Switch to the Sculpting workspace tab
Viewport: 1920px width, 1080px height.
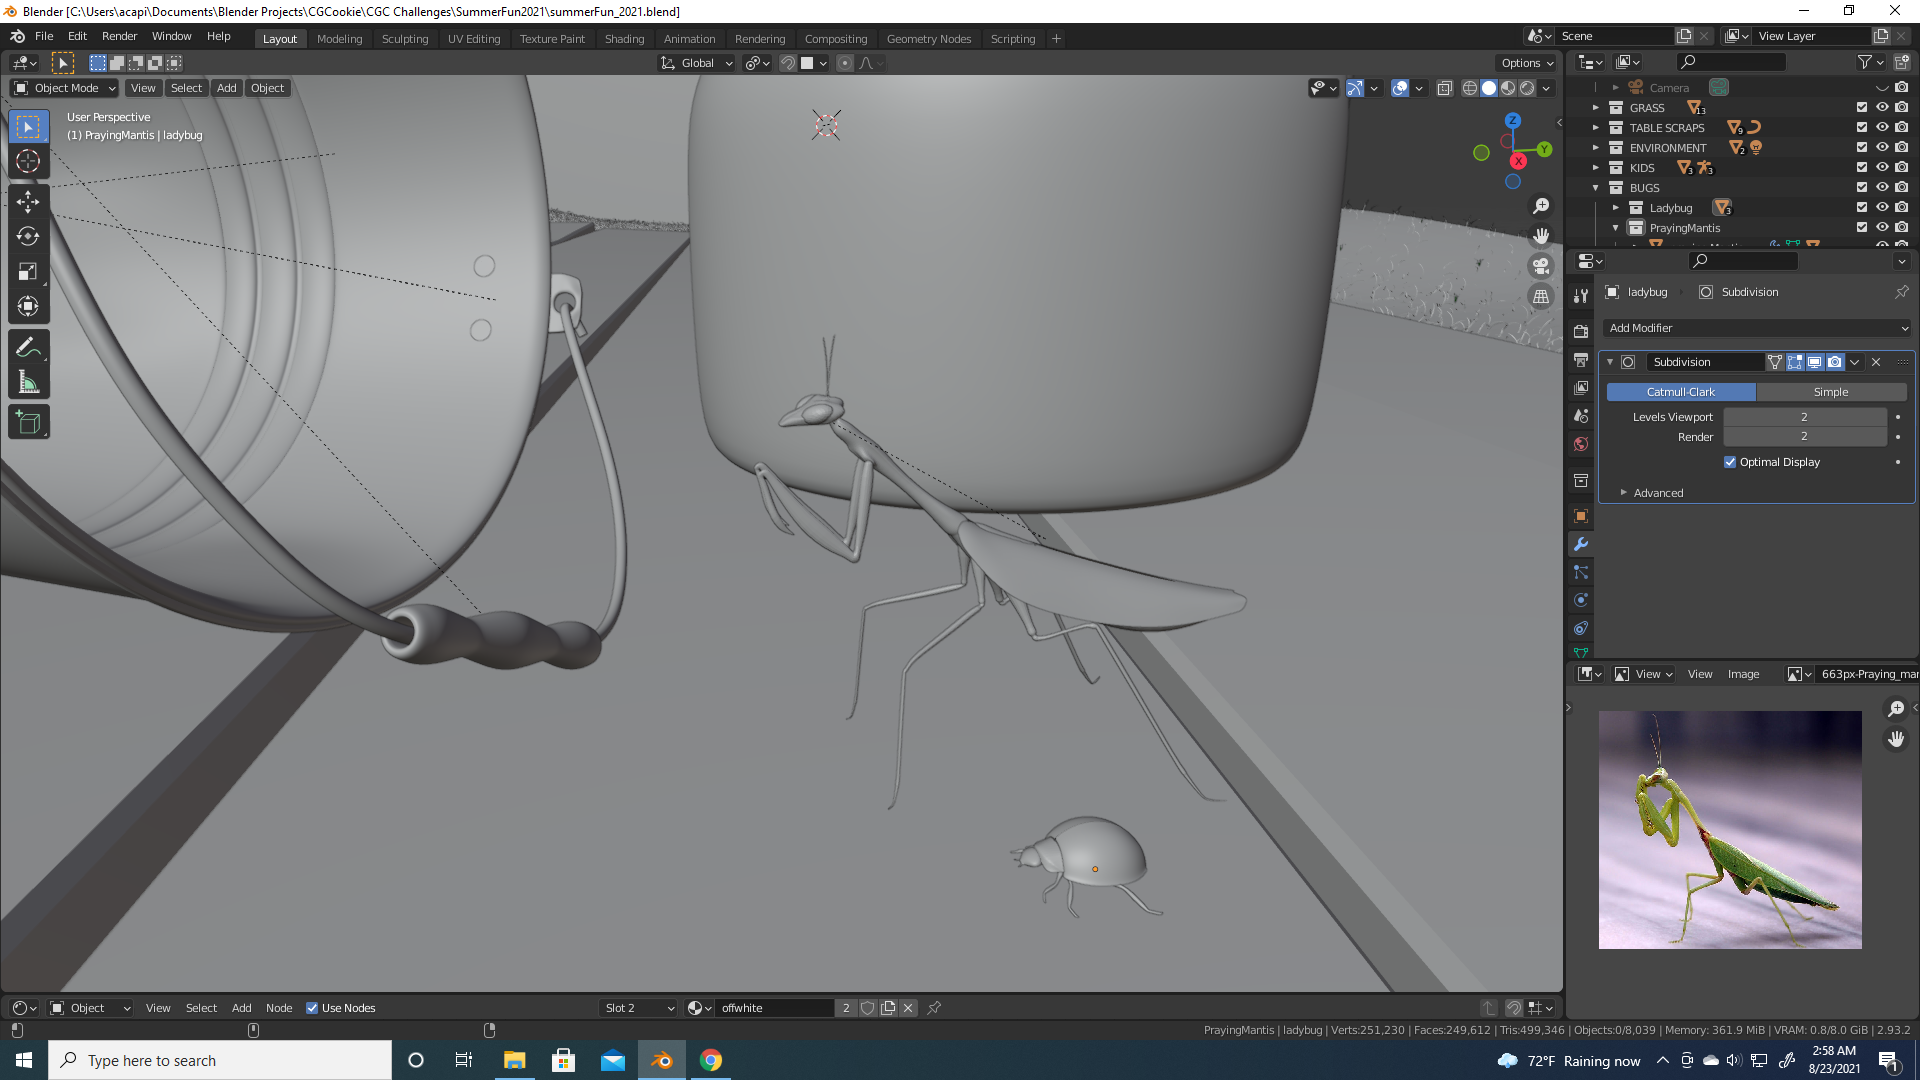pyautogui.click(x=404, y=39)
